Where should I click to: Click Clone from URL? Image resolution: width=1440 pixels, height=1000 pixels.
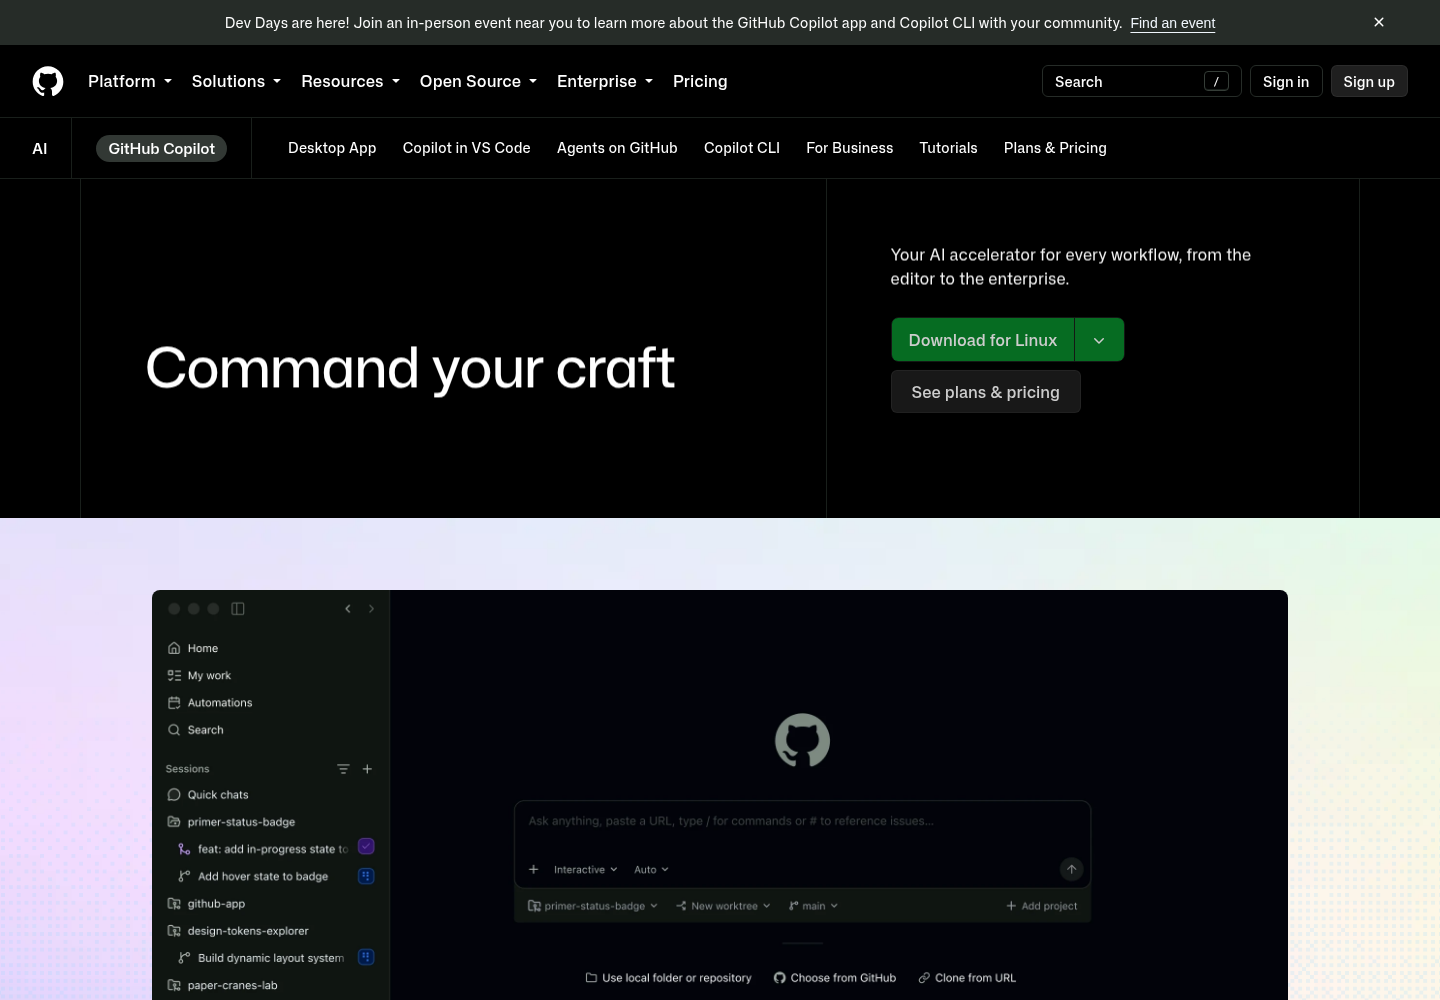(967, 978)
